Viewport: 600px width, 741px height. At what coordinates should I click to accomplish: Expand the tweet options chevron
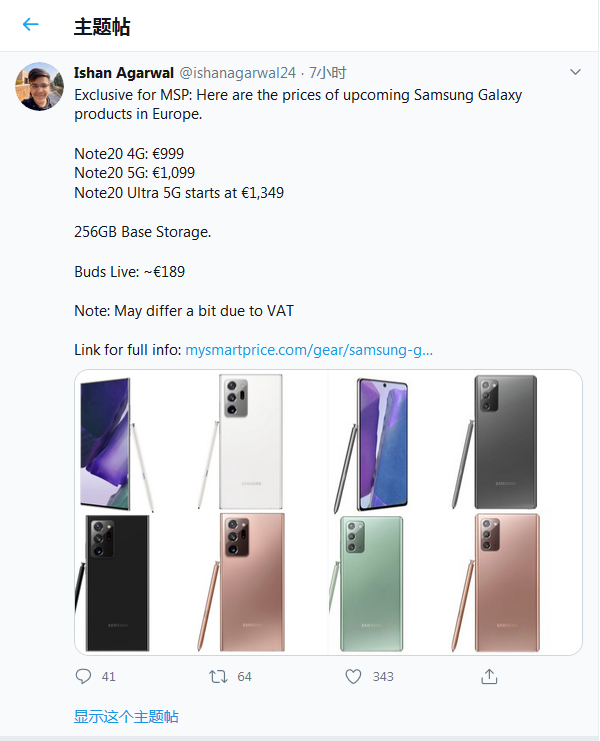575,72
